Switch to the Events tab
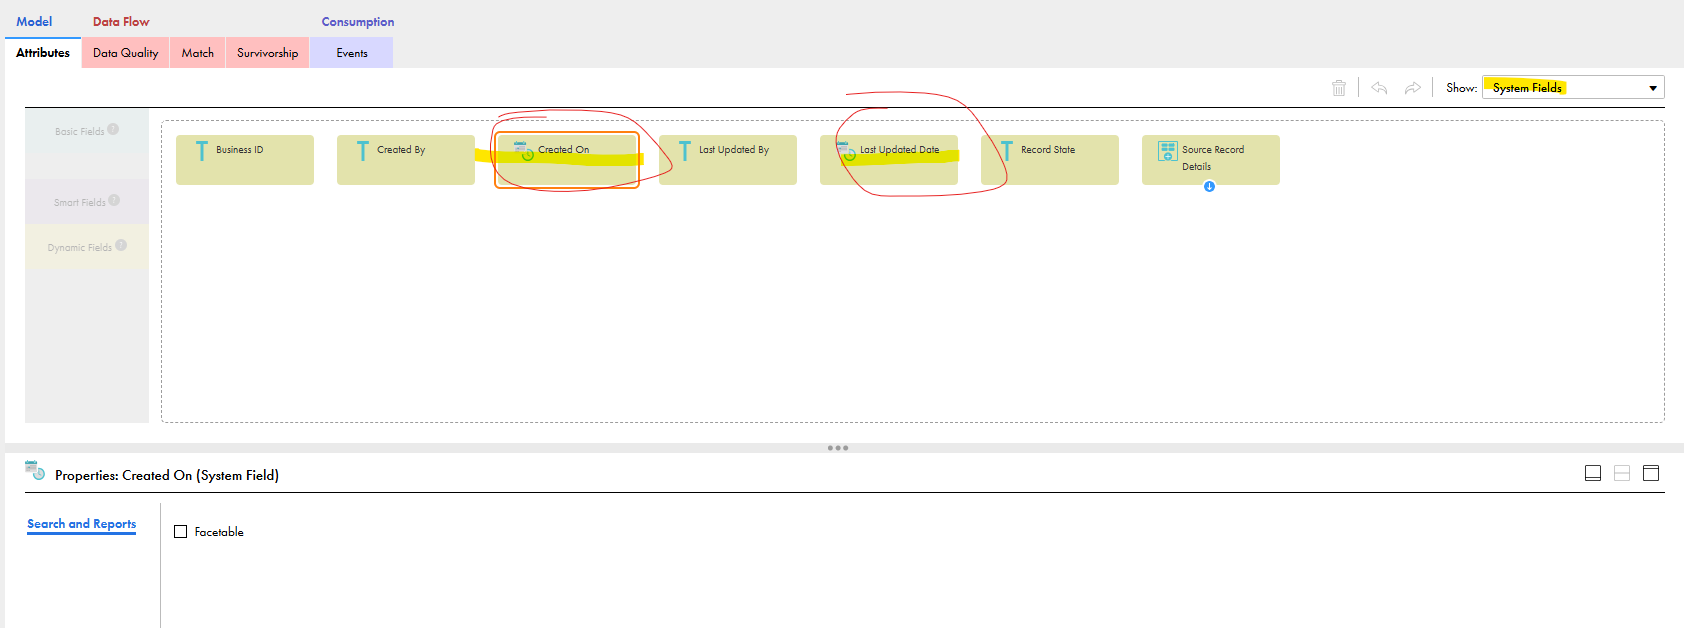The width and height of the screenshot is (1684, 628). [352, 53]
